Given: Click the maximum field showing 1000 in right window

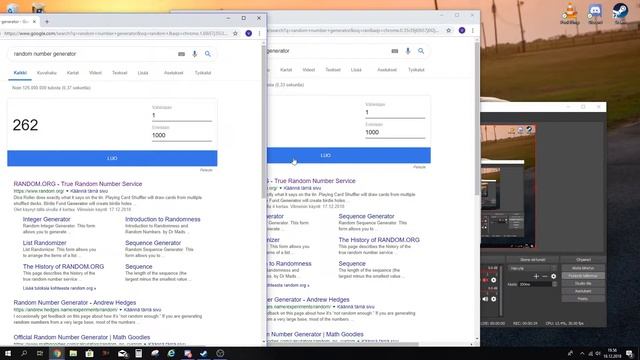Looking at the screenshot, I should [395, 132].
